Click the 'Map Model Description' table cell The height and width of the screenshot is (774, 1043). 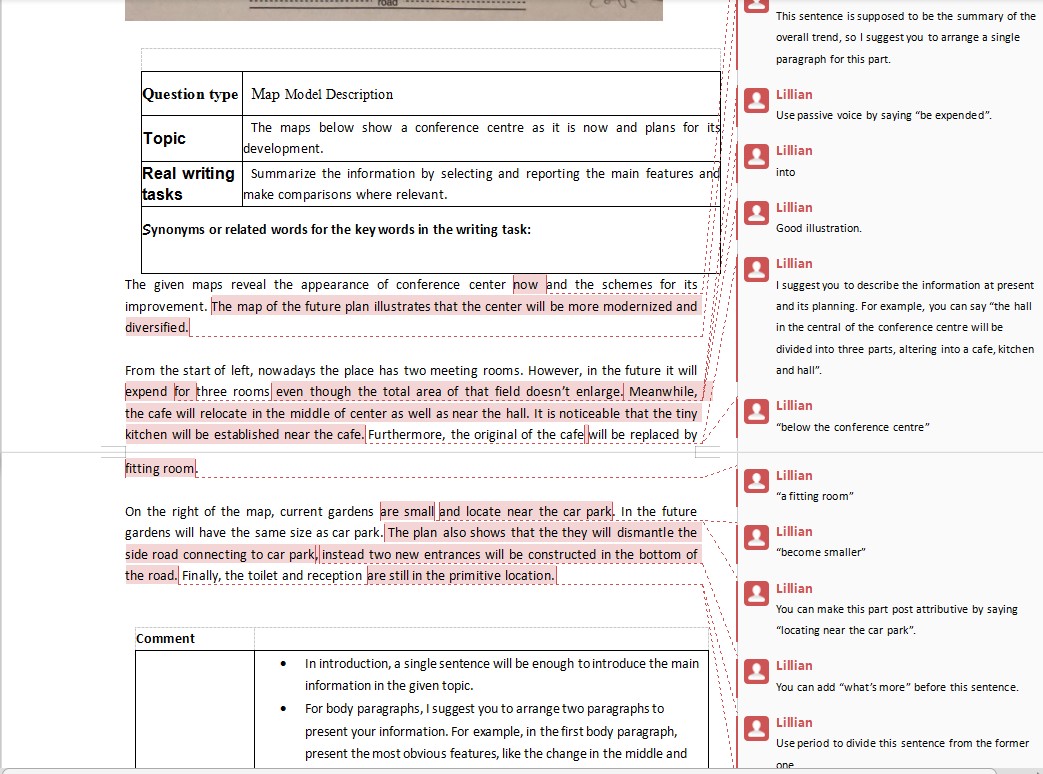pos(481,94)
